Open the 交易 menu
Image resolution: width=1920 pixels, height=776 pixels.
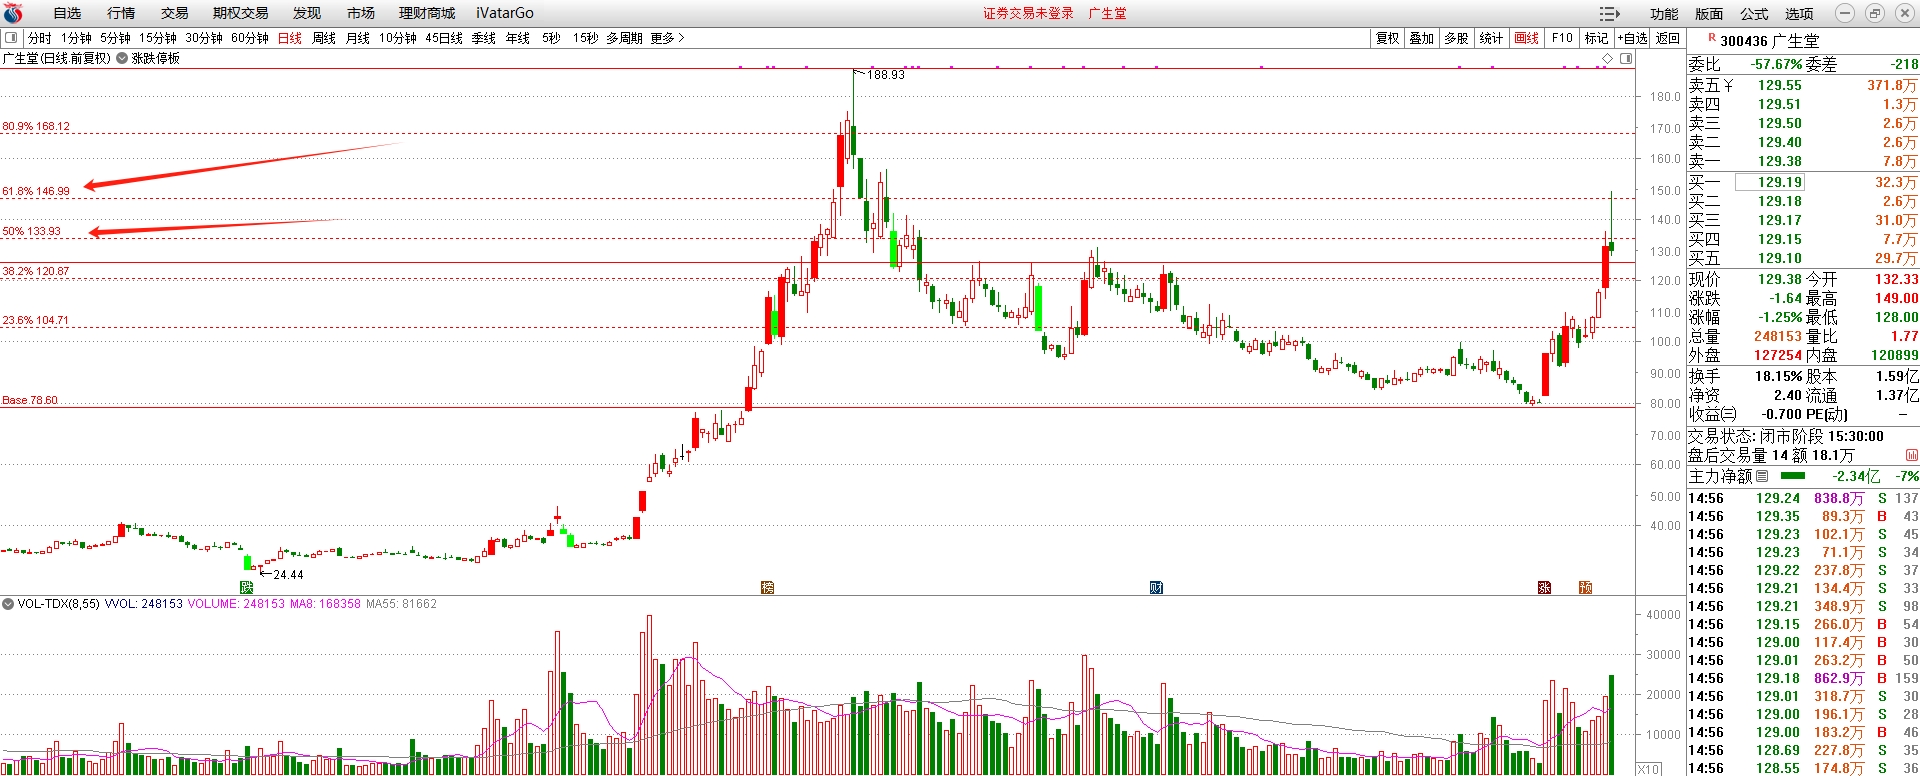tap(175, 13)
